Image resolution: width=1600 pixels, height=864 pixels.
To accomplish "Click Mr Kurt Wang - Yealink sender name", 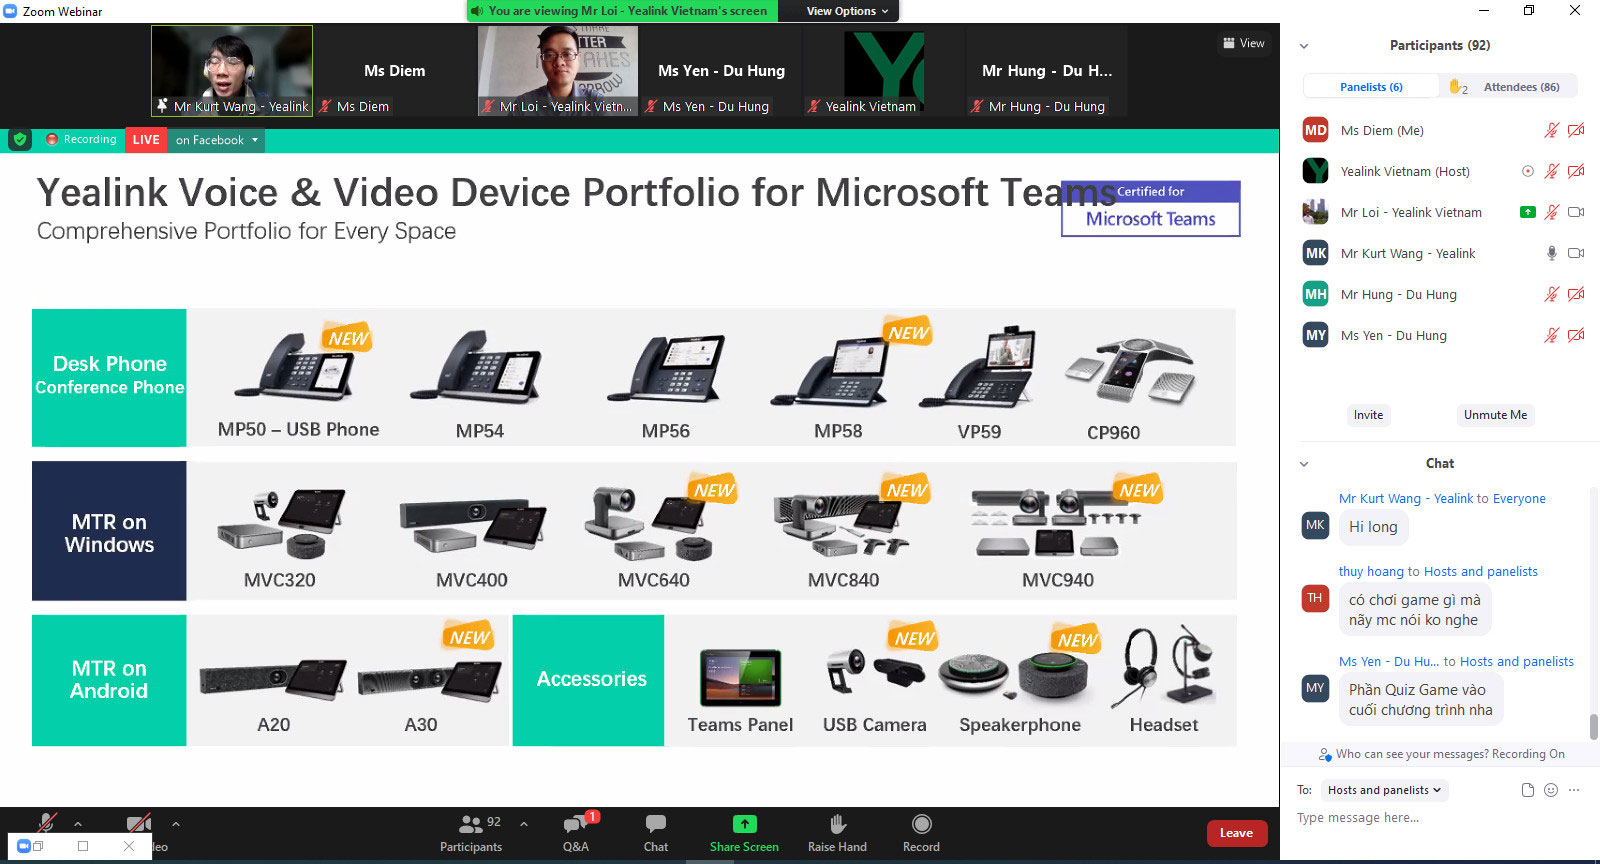I will tap(1407, 498).
